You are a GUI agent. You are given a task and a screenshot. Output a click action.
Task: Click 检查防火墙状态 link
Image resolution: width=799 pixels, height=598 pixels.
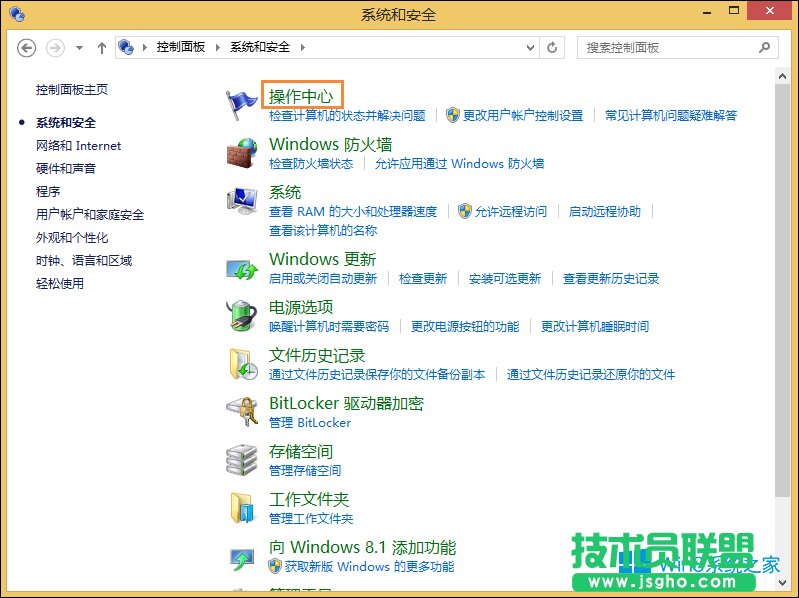point(311,164)
